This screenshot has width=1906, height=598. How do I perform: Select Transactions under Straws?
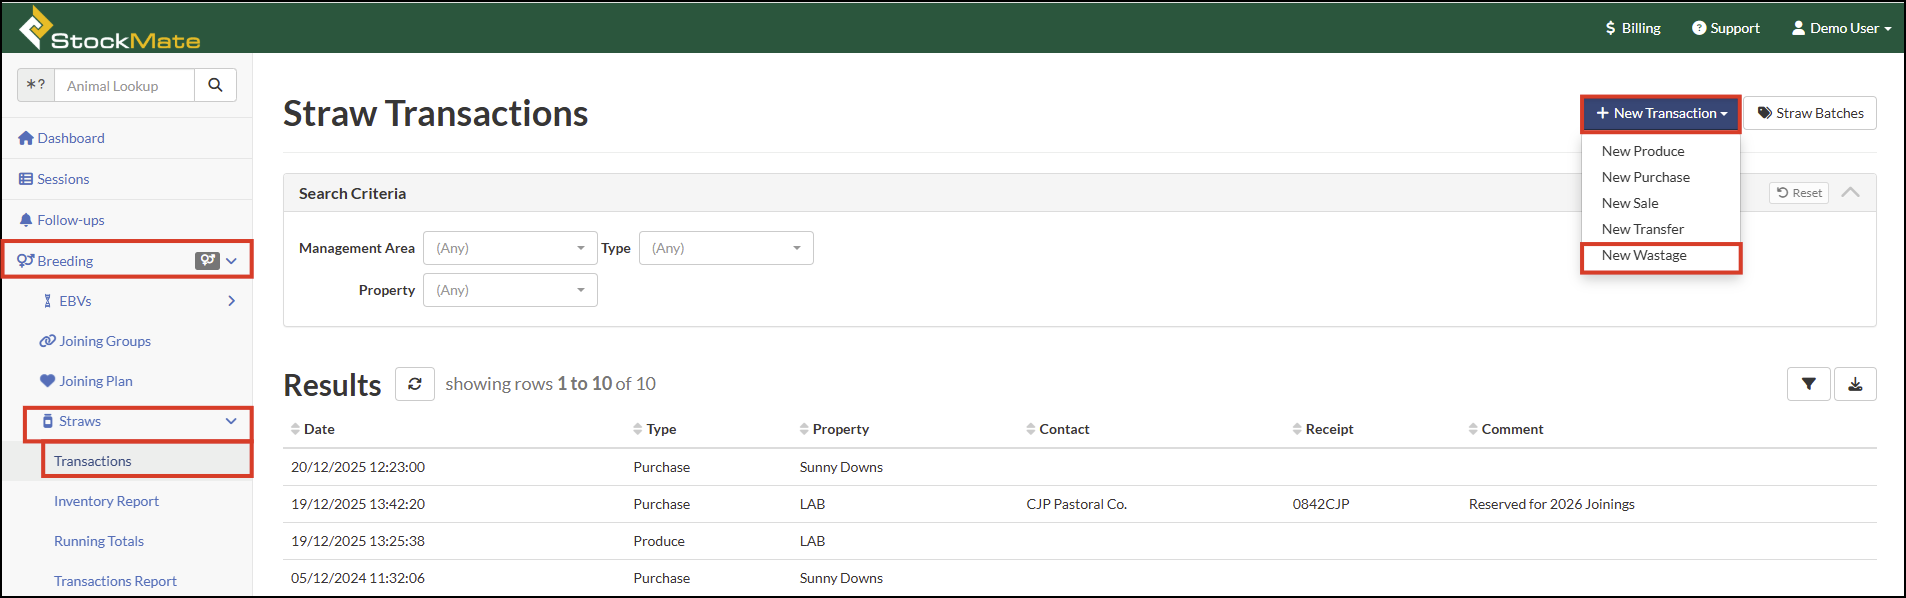click(93, 461)
